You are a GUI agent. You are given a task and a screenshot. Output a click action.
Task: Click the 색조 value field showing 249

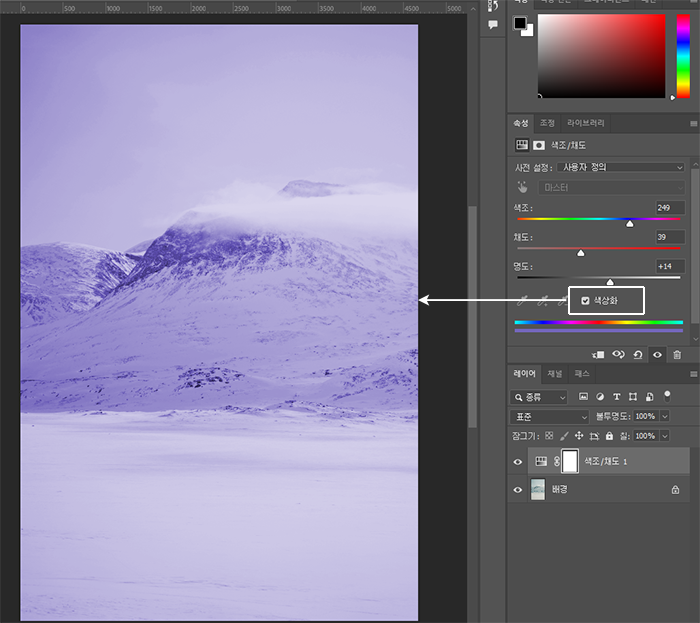pyautogui.click(x=670, y=208)
